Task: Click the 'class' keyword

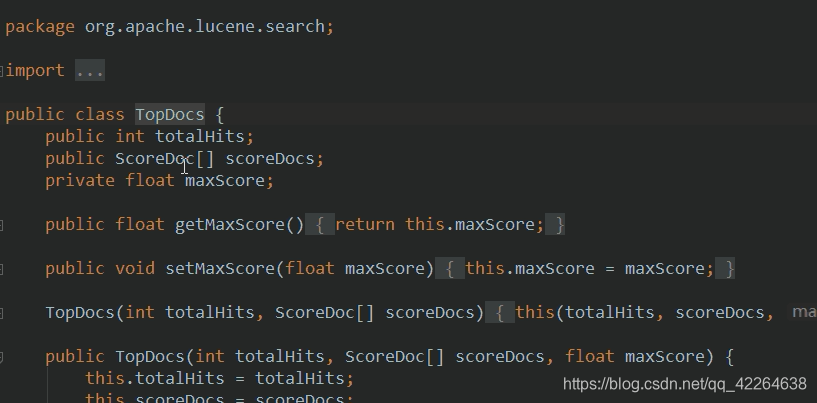Action: point(100,115)
